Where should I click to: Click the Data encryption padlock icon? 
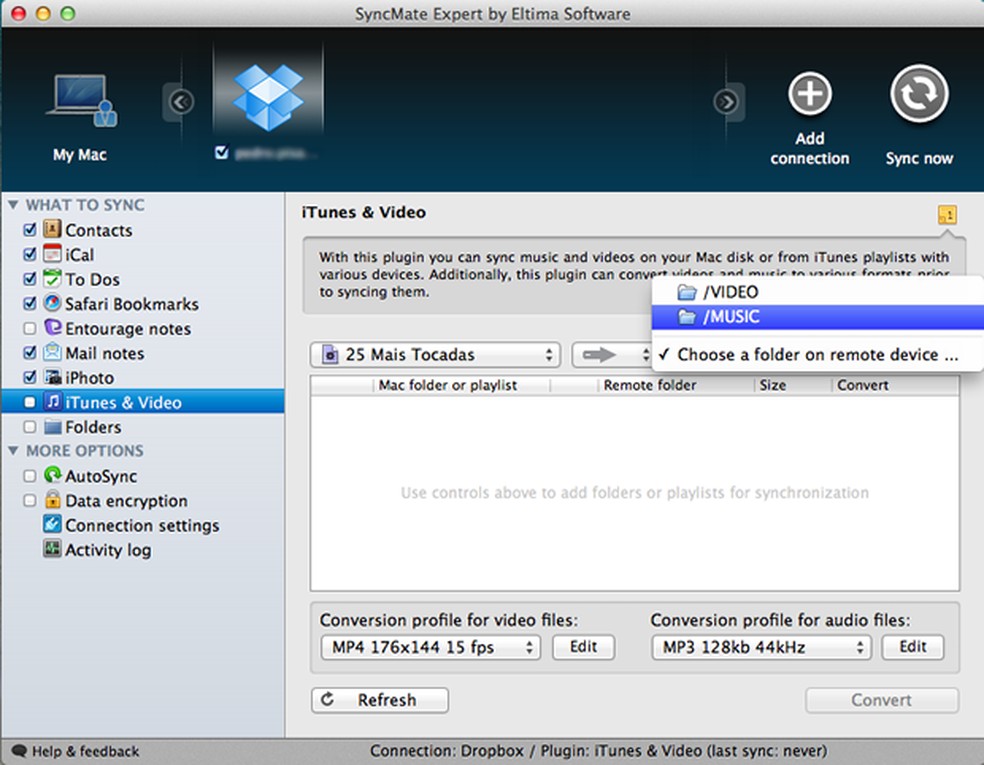[x=52, y=500]
